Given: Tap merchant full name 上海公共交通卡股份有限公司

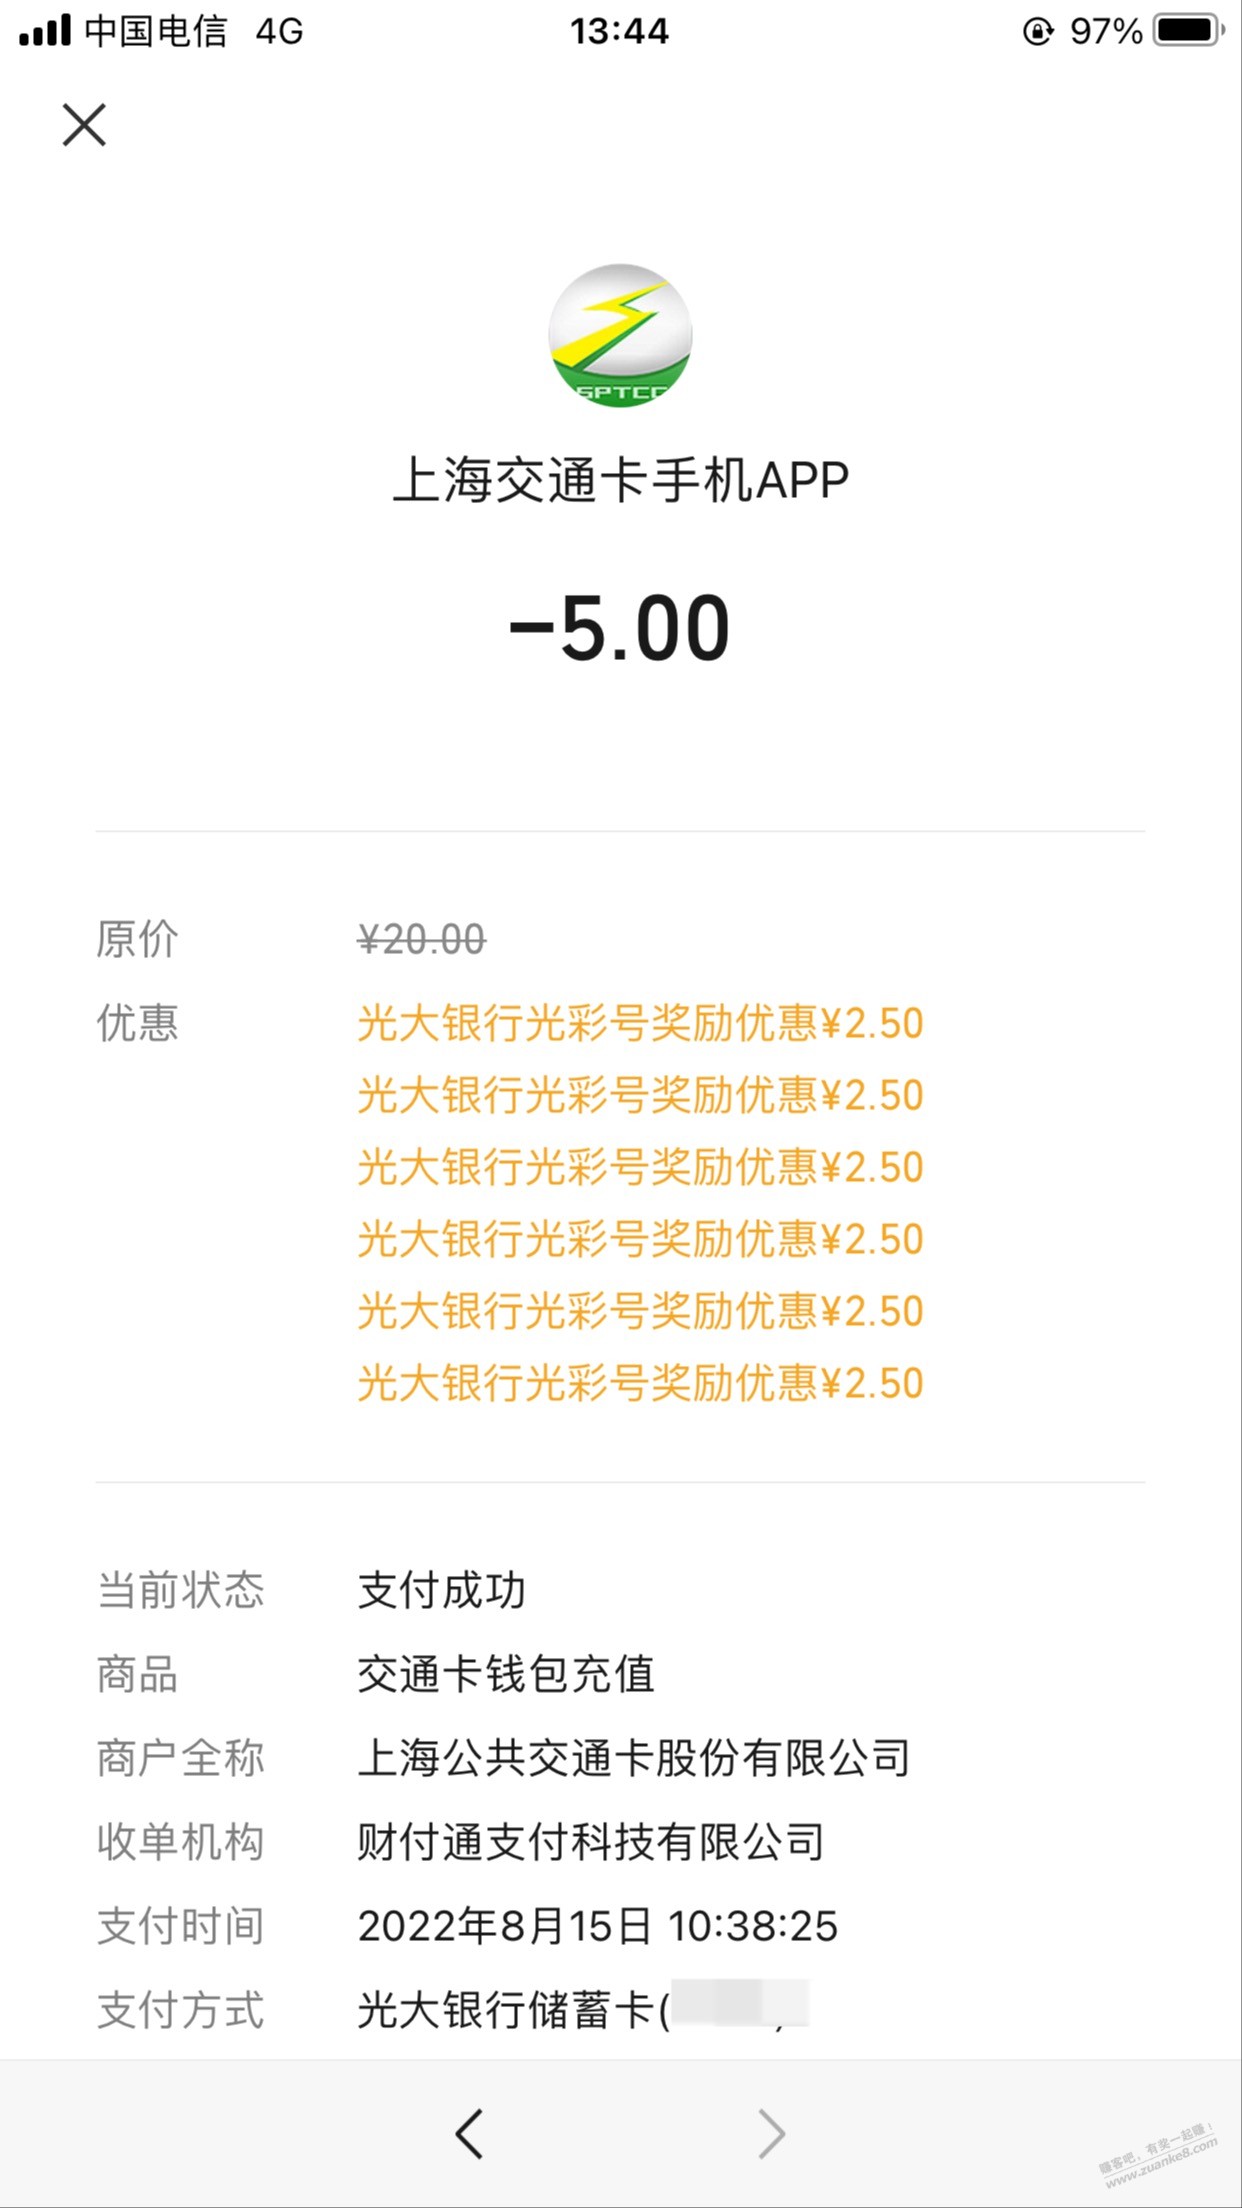Looking at the screenshot, I should pyautogui.click(x=633, y=1758).
